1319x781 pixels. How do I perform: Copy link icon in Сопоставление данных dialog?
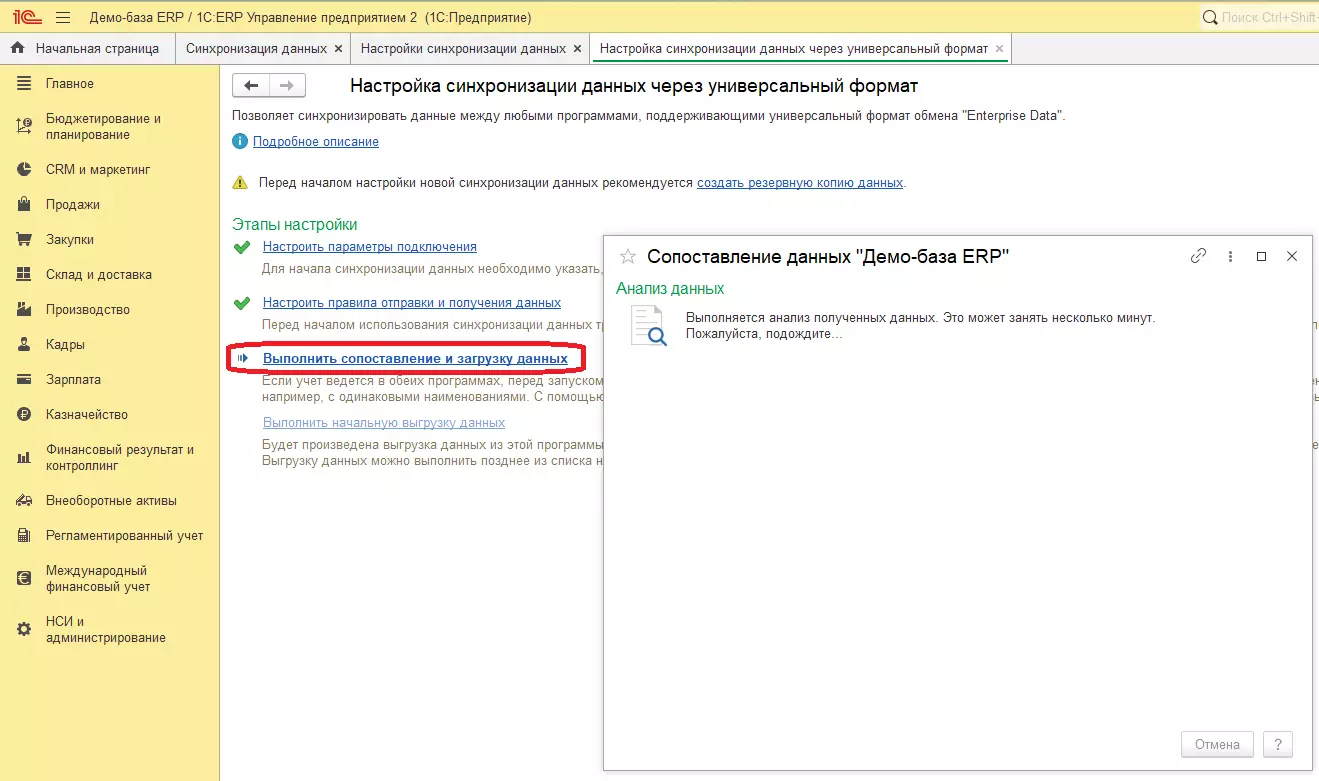[x=1198, y=256]
